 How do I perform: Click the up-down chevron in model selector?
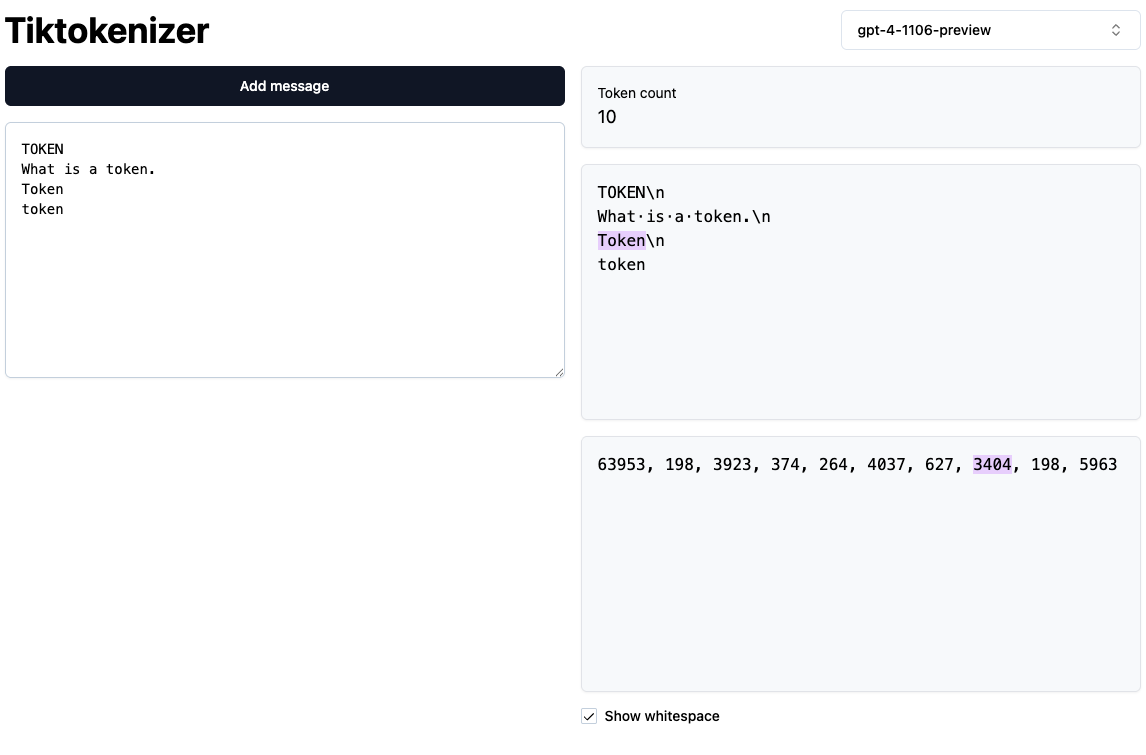(x=1116, y=30)
